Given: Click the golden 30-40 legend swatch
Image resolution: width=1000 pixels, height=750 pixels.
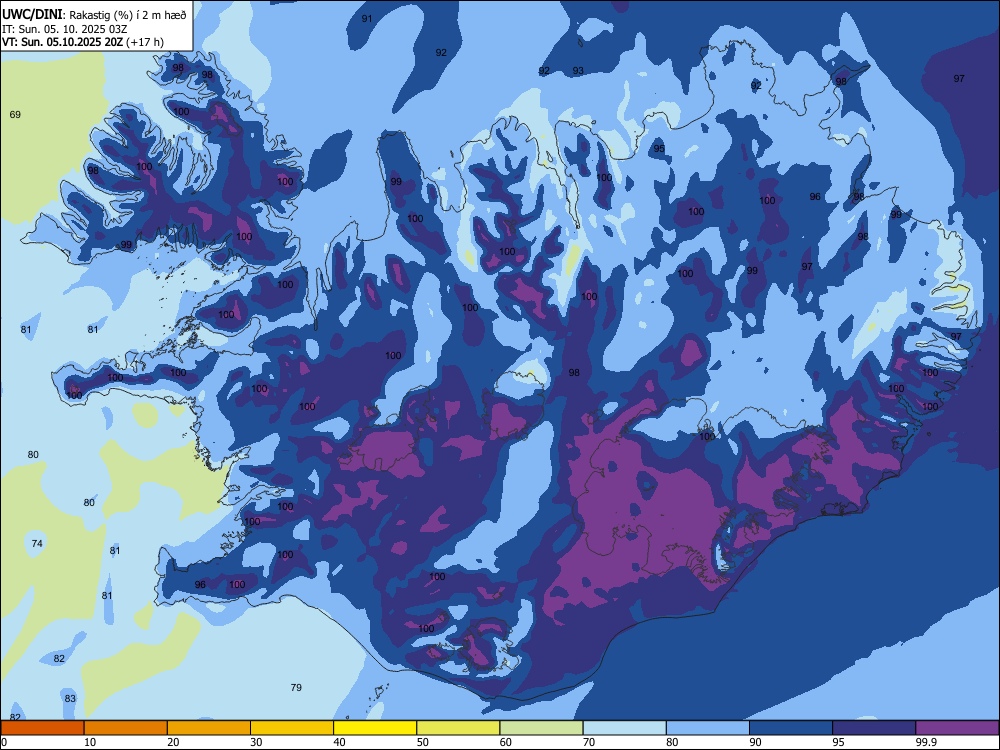Looking at the screenshot, I should tap(292, 728).
